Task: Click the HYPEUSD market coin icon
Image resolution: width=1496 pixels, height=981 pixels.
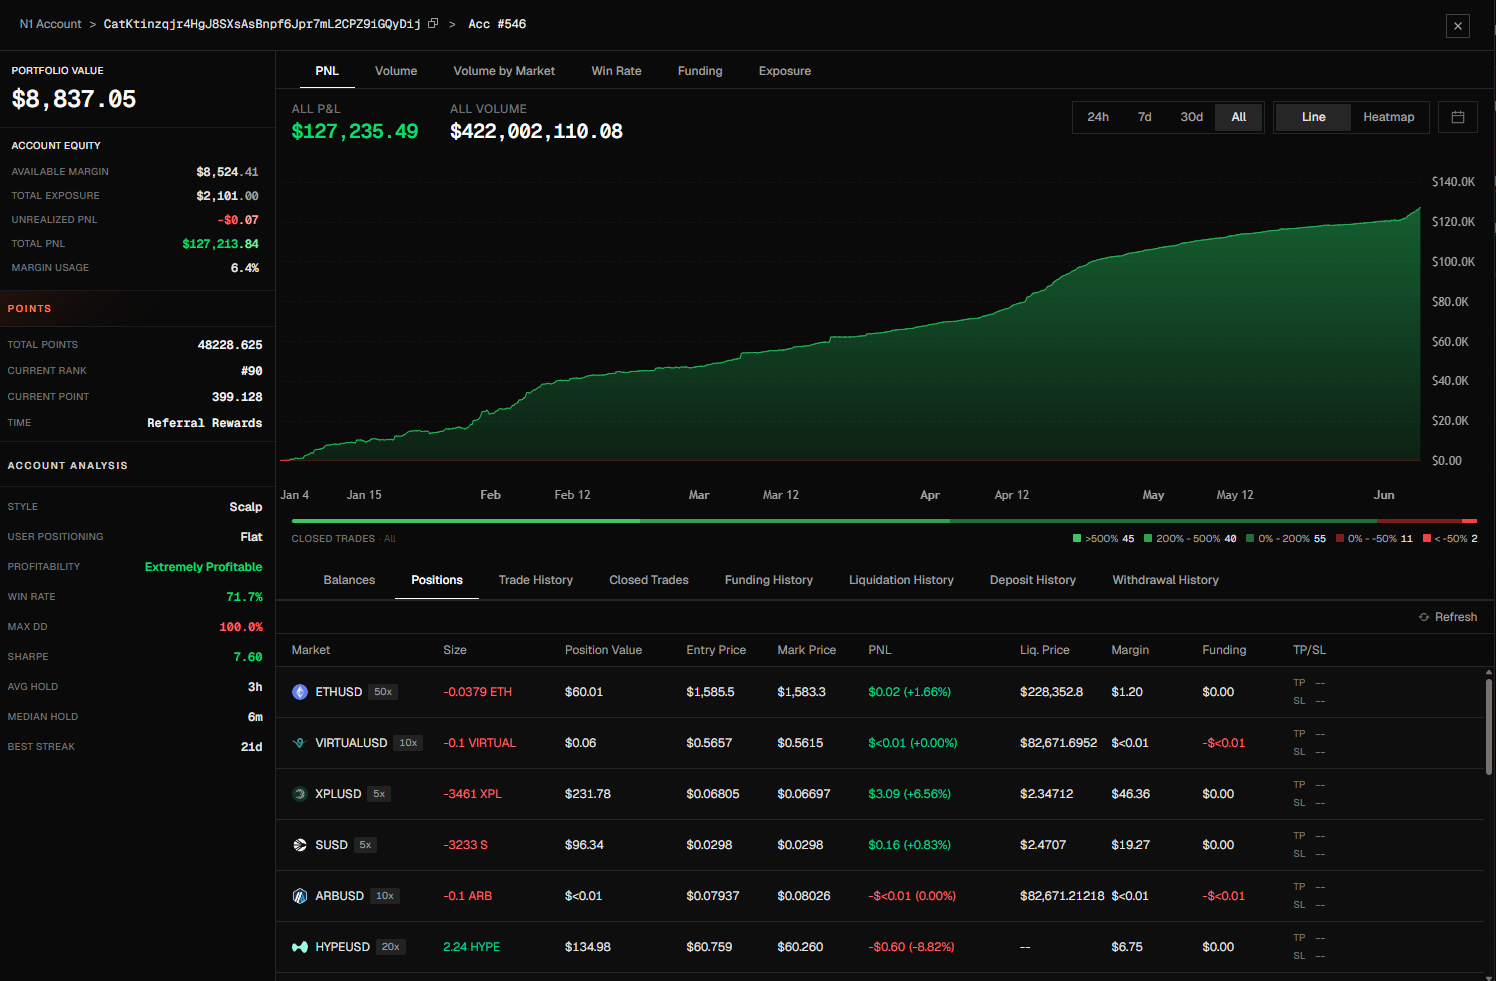Action: tap(300, 947)
